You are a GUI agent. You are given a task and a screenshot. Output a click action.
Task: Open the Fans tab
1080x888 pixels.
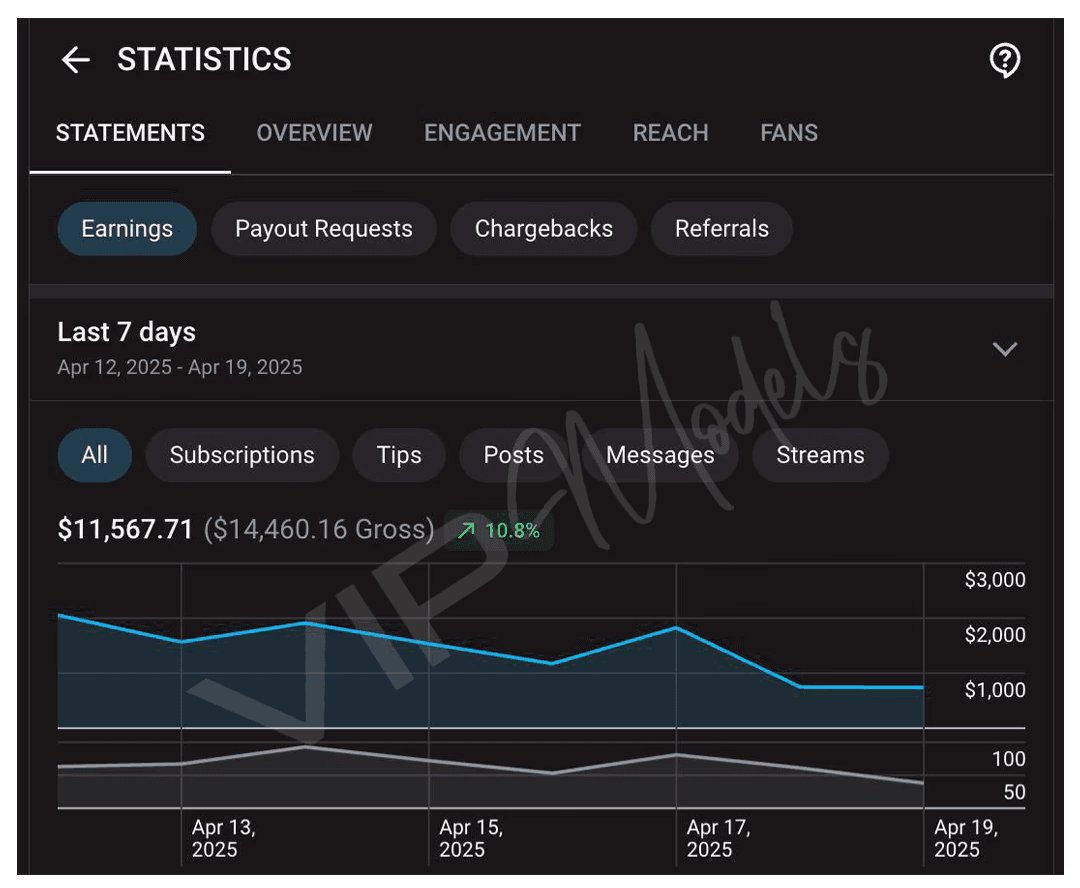[x=789, y=132]
